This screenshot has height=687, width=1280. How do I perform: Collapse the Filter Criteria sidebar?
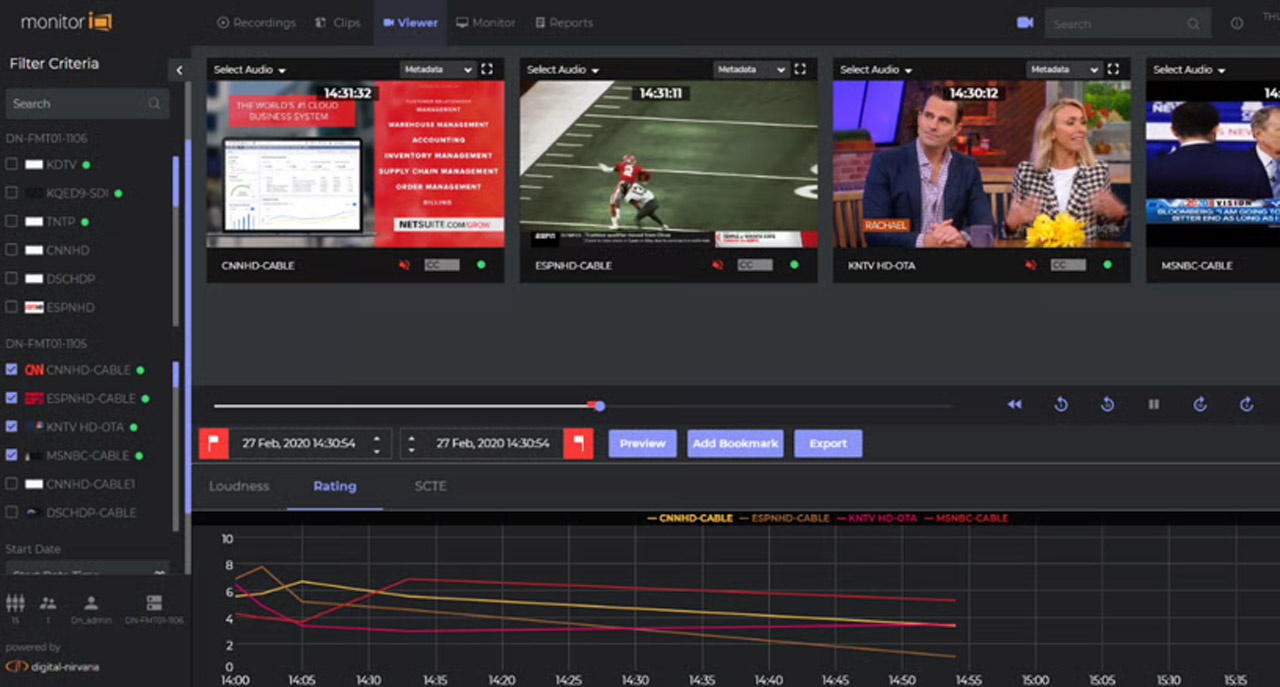[178, 70]
